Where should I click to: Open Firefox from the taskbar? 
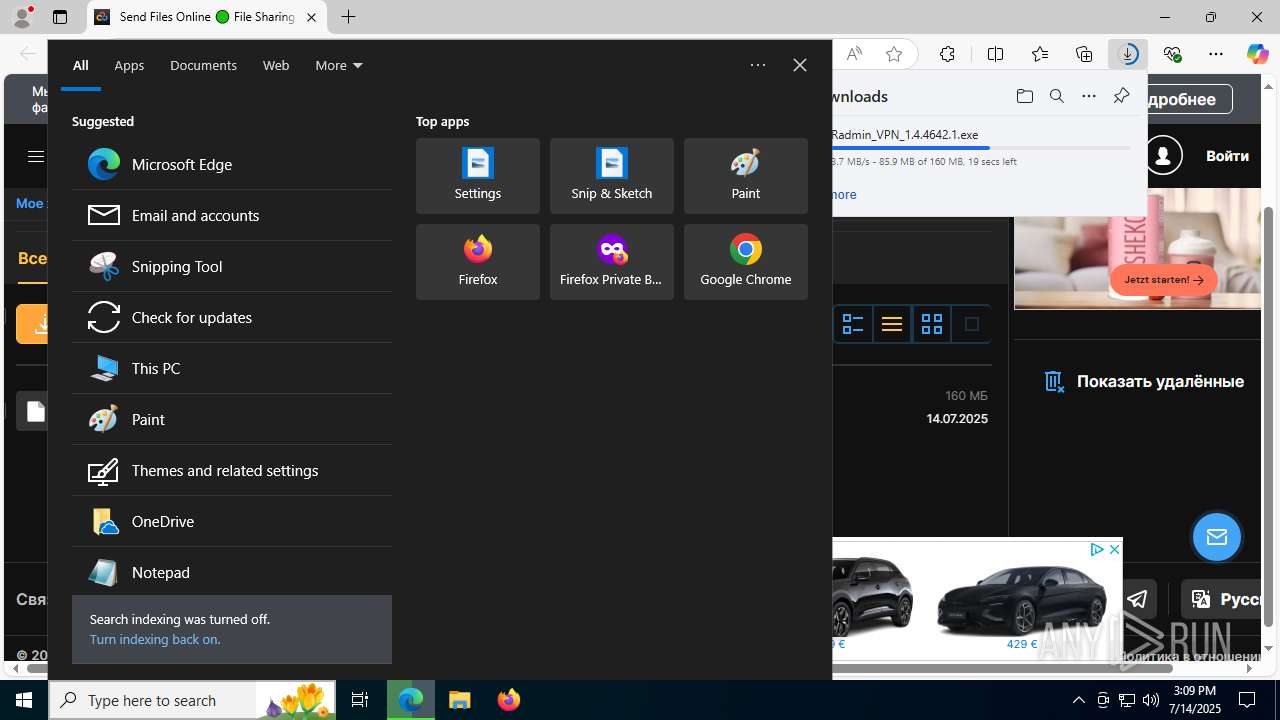coord(509,700)
